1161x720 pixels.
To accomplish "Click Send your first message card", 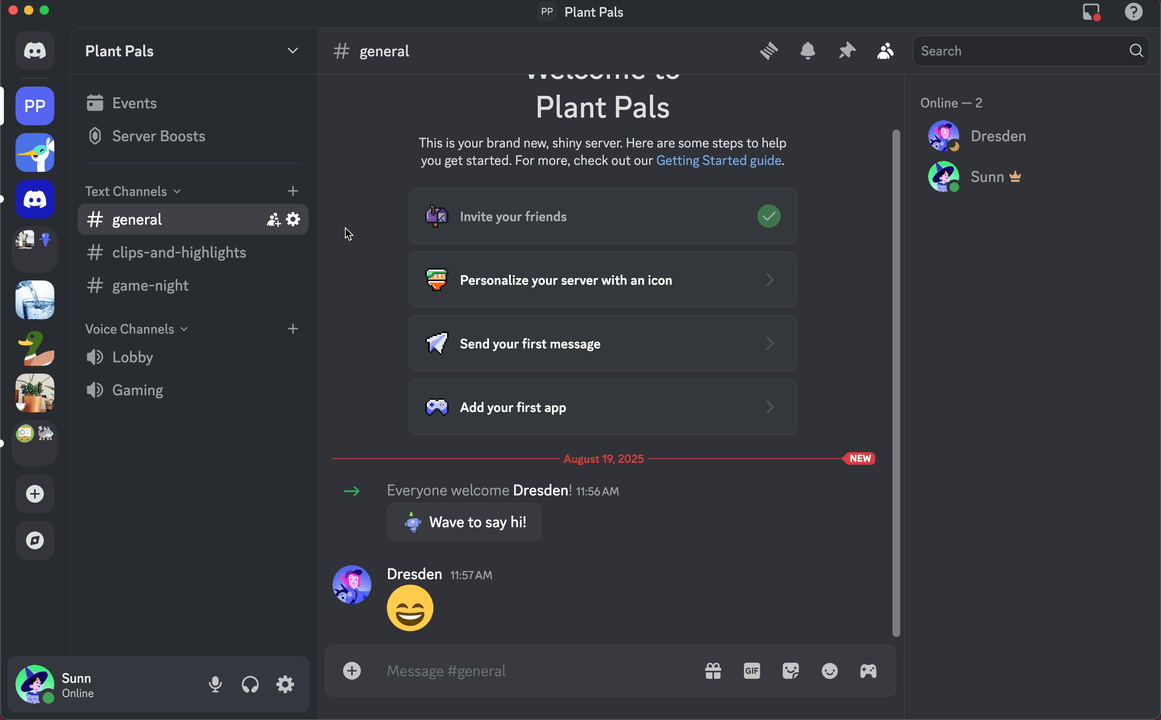I will coord(603,344).
